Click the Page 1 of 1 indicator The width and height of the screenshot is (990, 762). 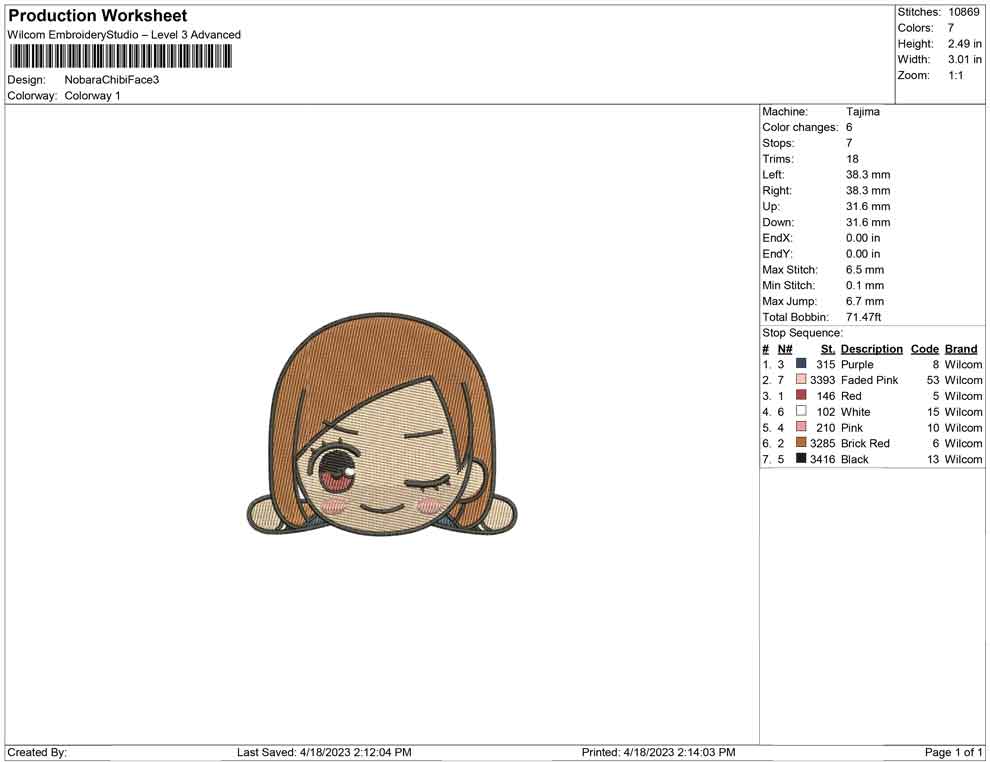953,752
